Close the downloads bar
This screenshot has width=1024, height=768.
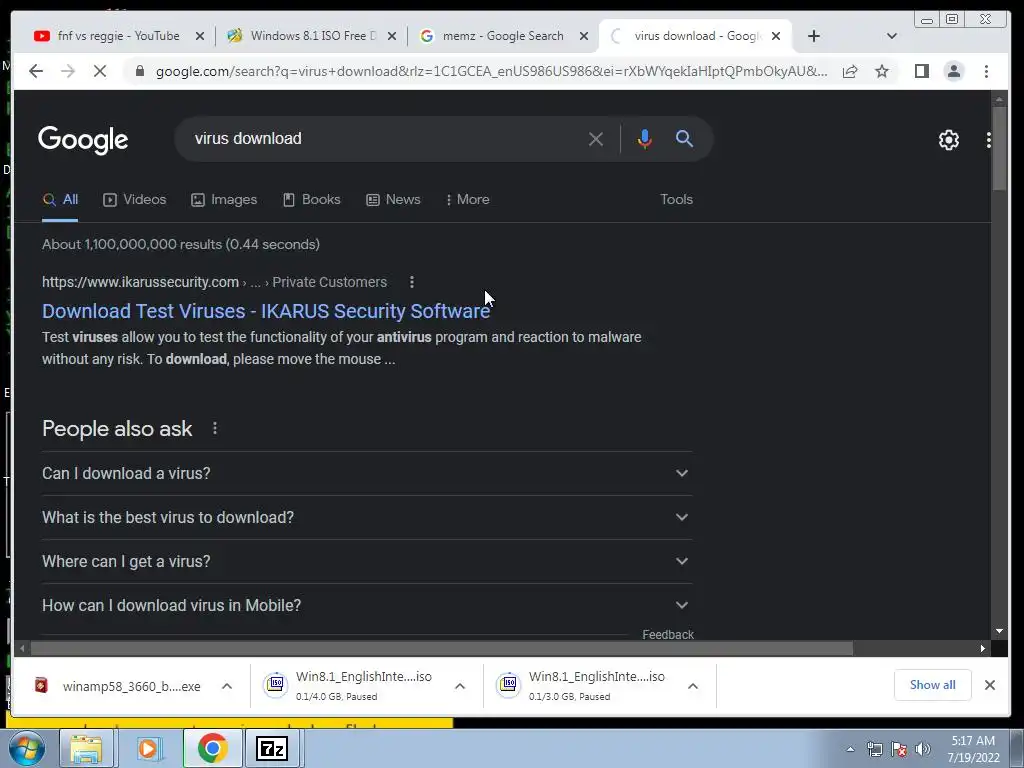coord(989,685)
